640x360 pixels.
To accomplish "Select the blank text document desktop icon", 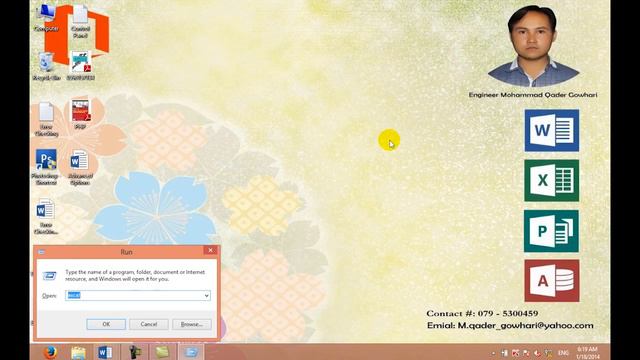I will [46, 119].
